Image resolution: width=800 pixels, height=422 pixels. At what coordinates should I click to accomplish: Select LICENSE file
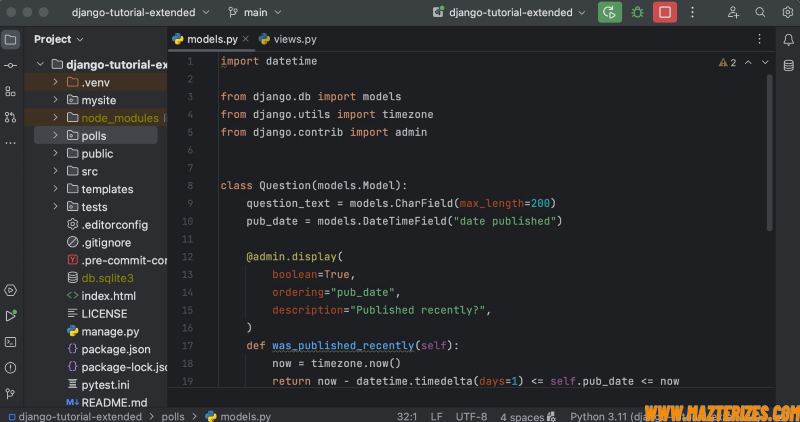point(97,314)
